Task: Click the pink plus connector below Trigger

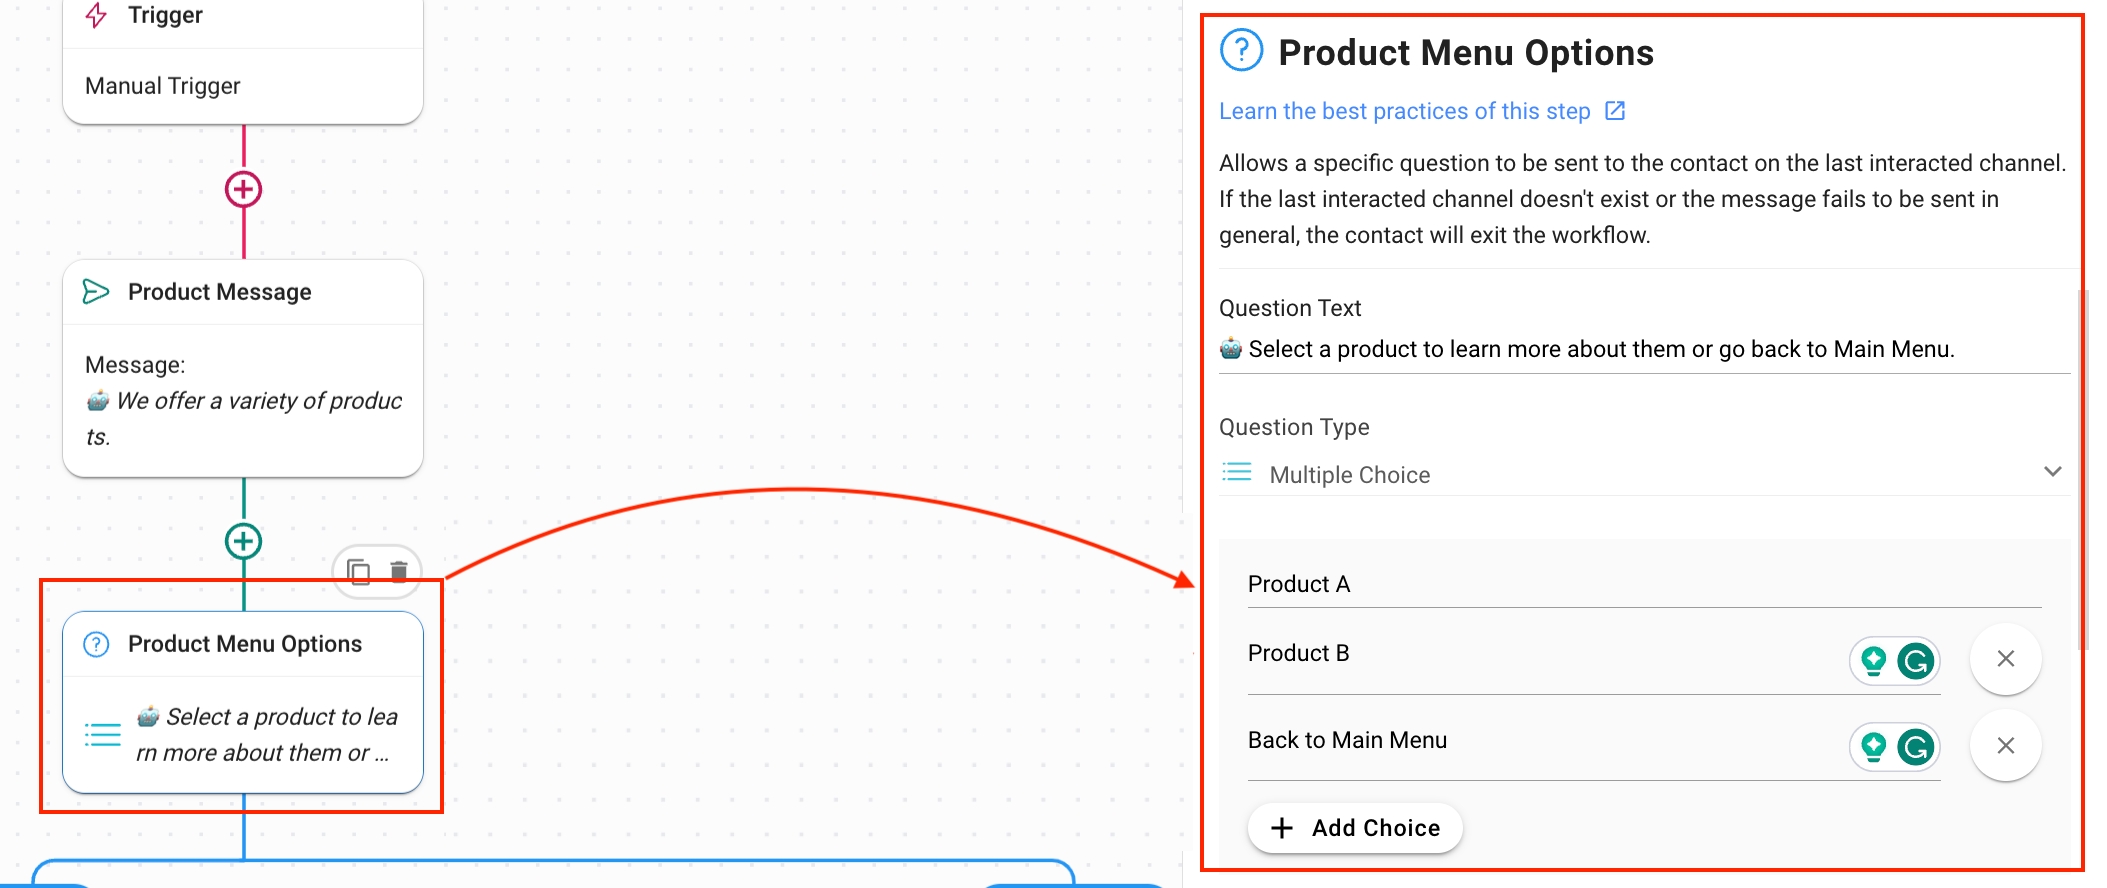Action: (243, 189)
